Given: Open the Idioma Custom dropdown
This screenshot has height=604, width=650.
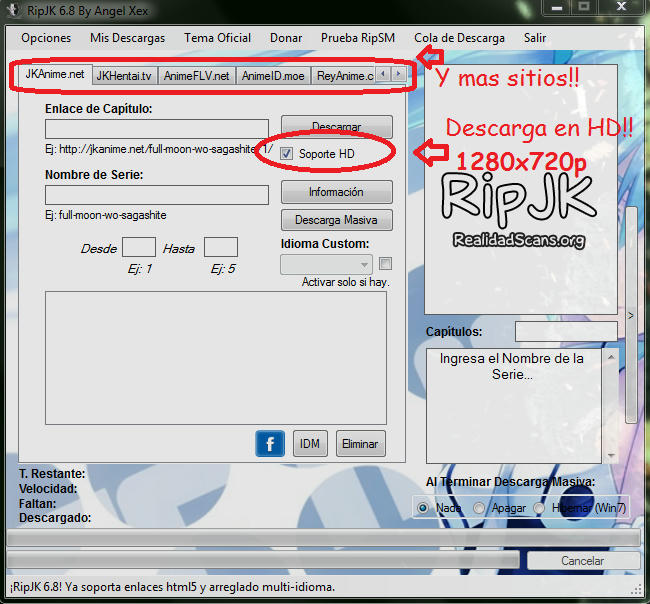Looking at the screenshot, I should point(326,264).
